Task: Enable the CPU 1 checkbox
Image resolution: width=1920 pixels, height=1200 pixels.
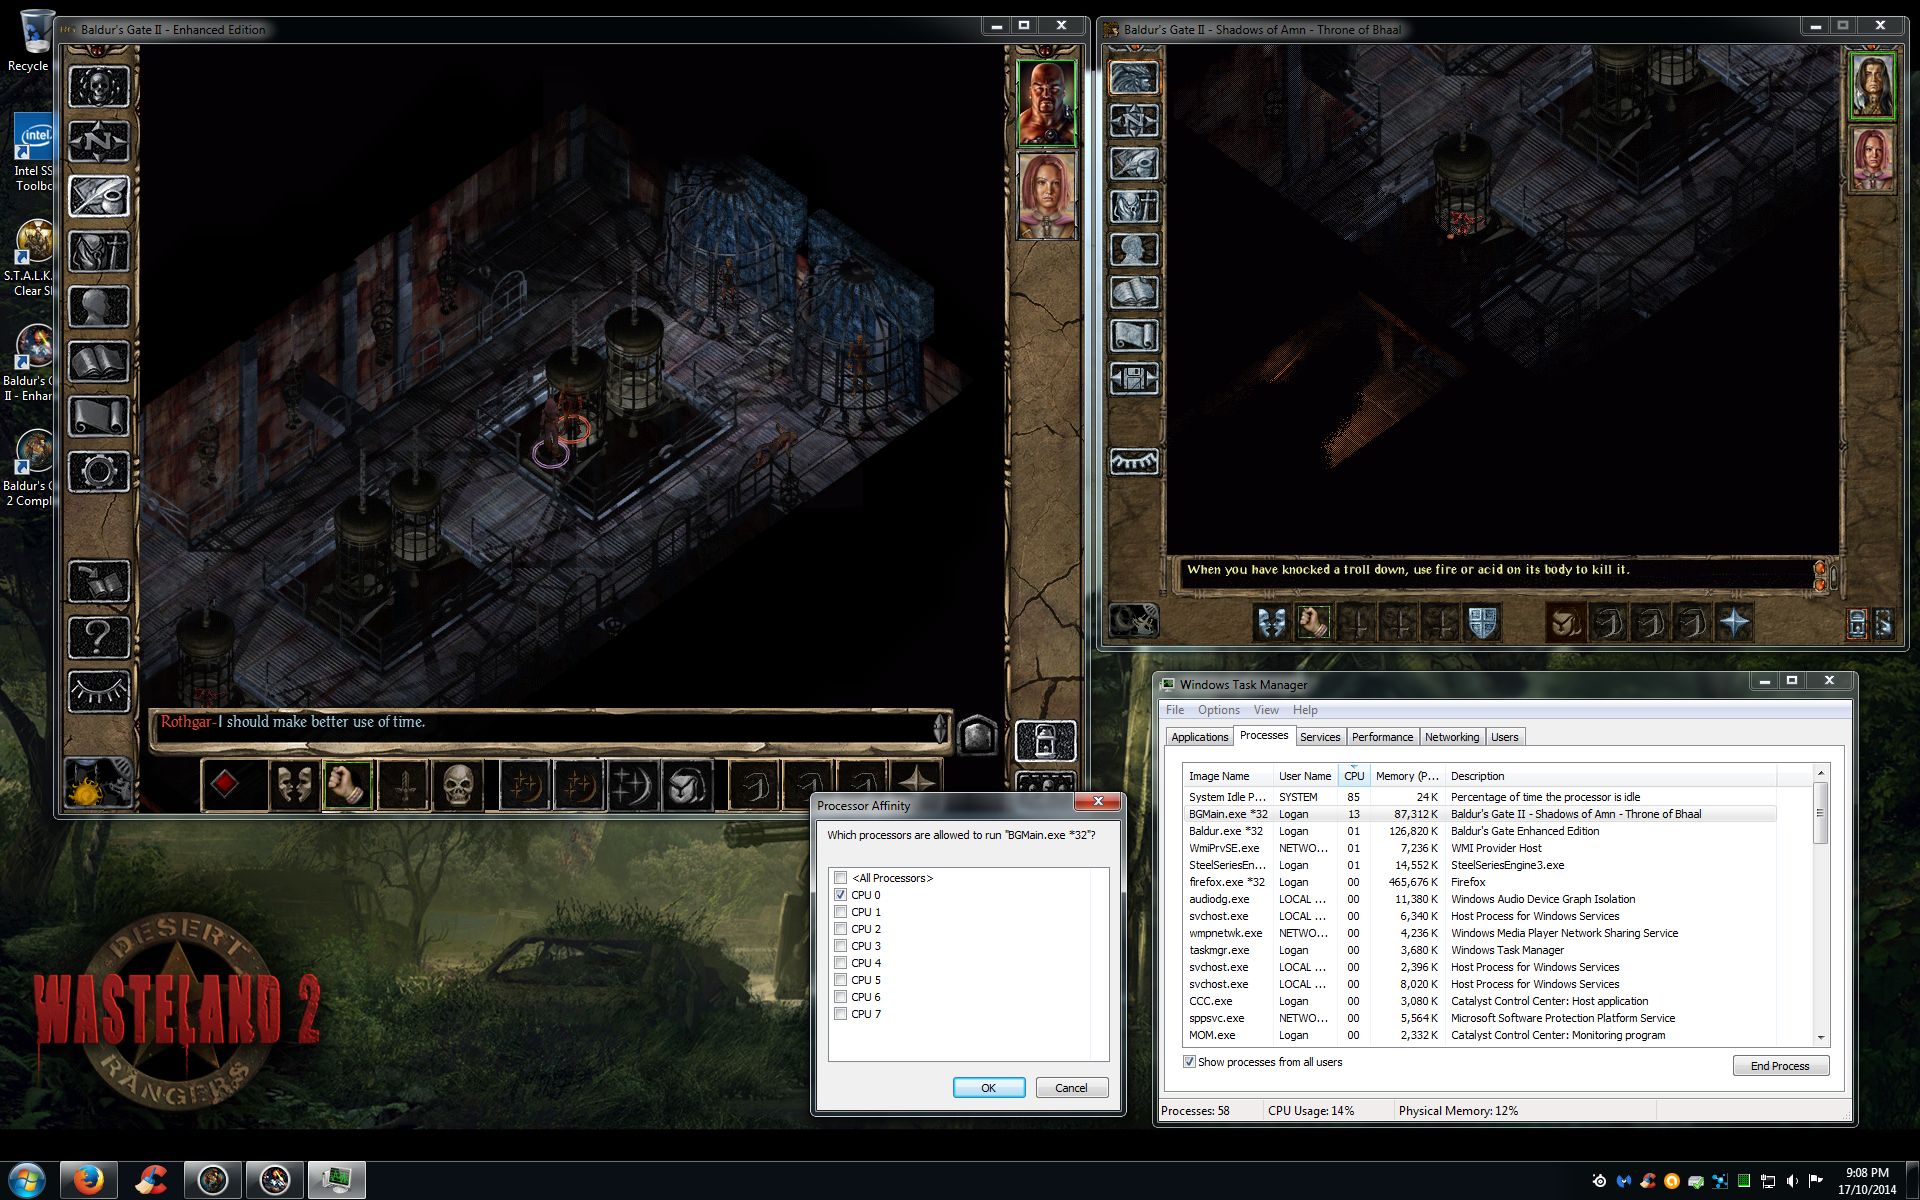Action: click(841, 912)
